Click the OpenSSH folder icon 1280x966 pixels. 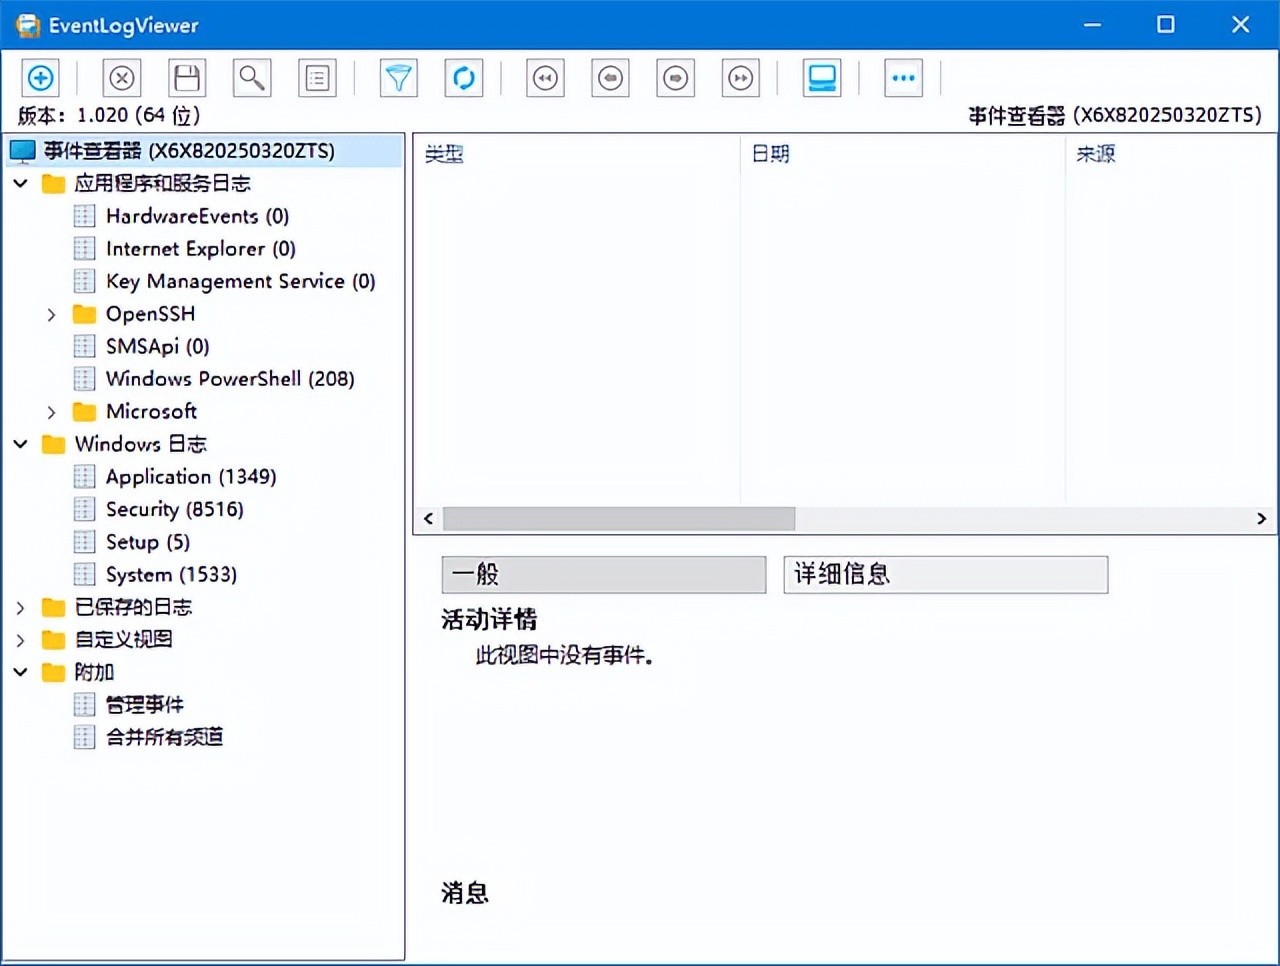click(x=85, y=314)
